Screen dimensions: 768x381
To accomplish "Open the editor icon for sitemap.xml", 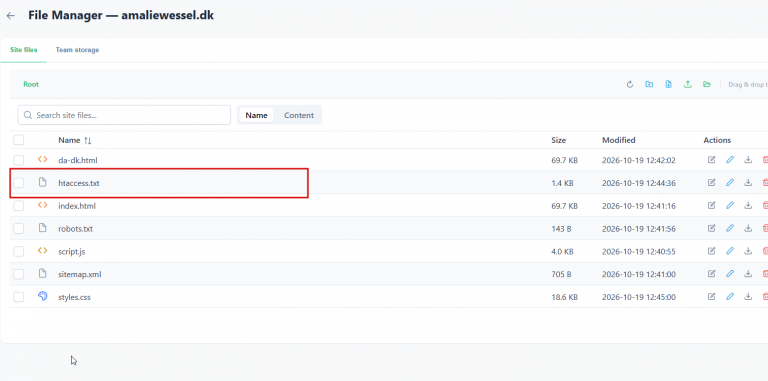I will coord(711,274).
